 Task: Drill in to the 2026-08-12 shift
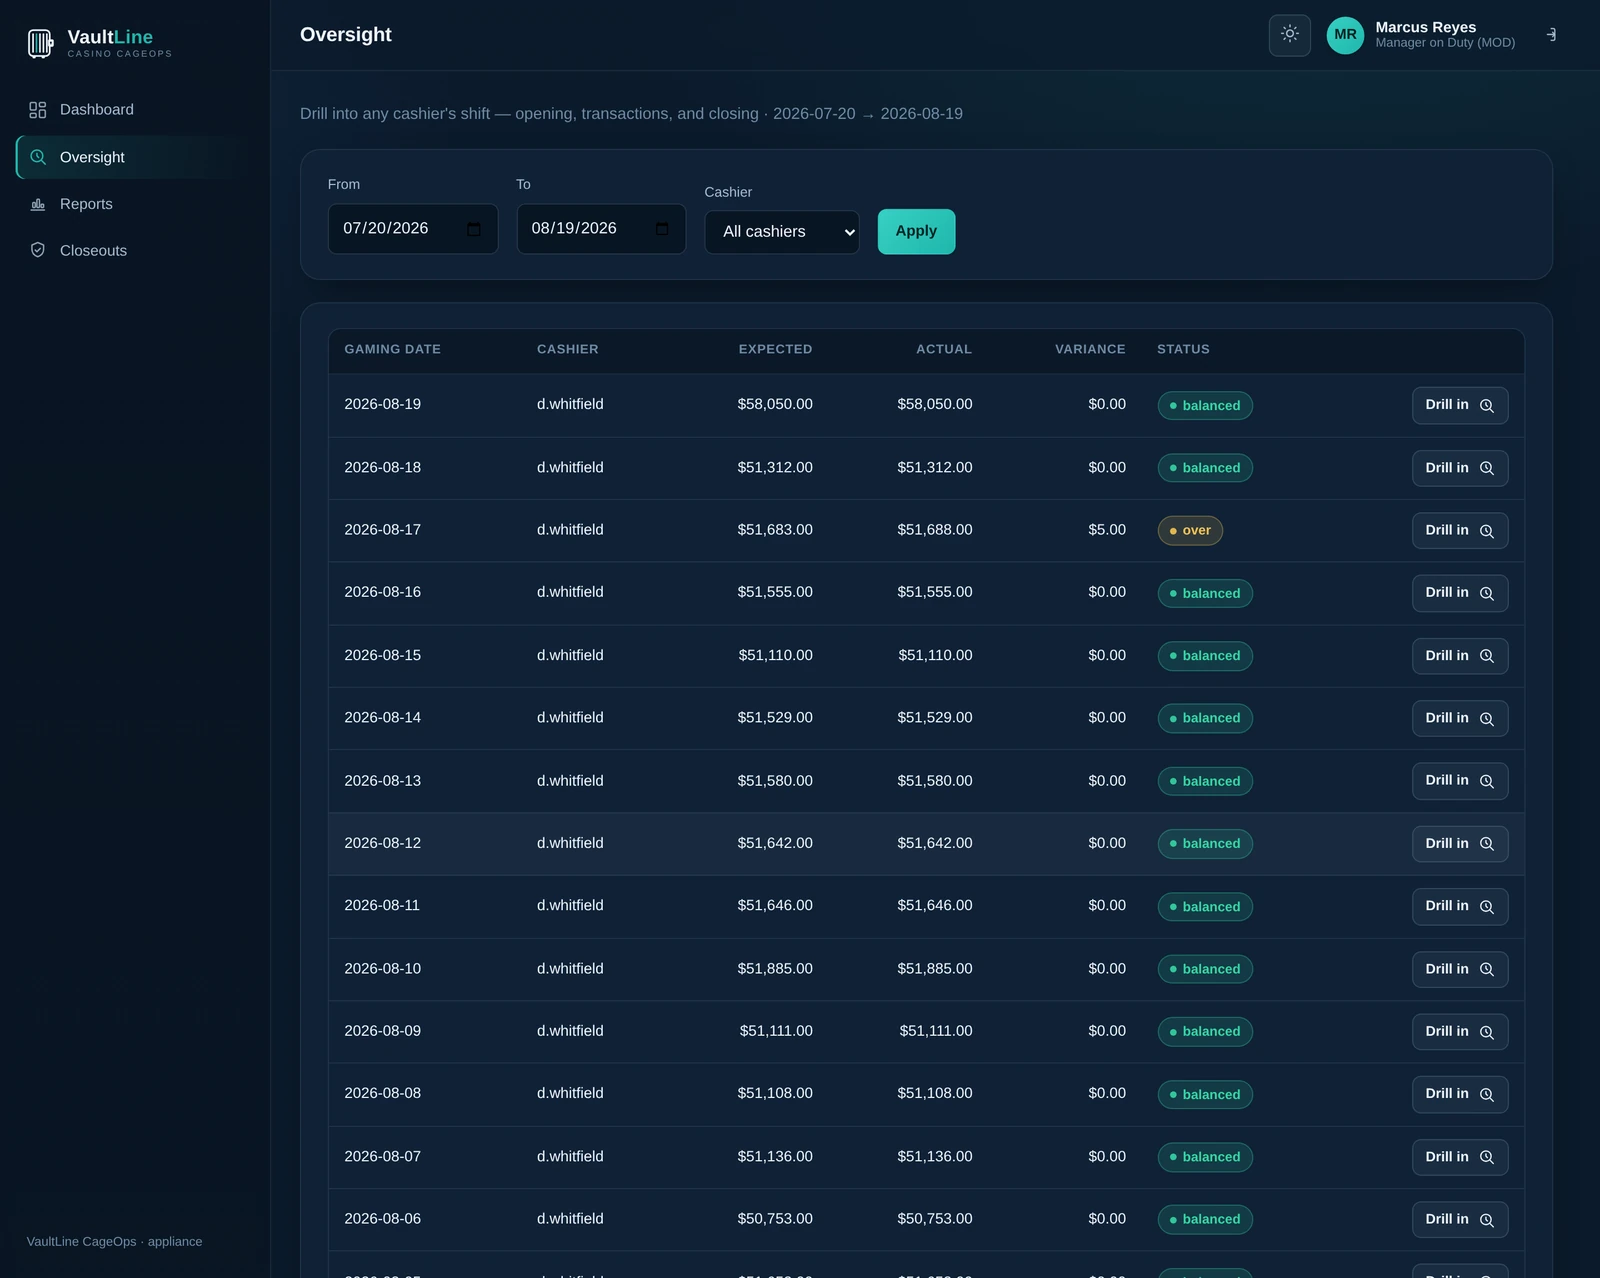coord(1460,844)
